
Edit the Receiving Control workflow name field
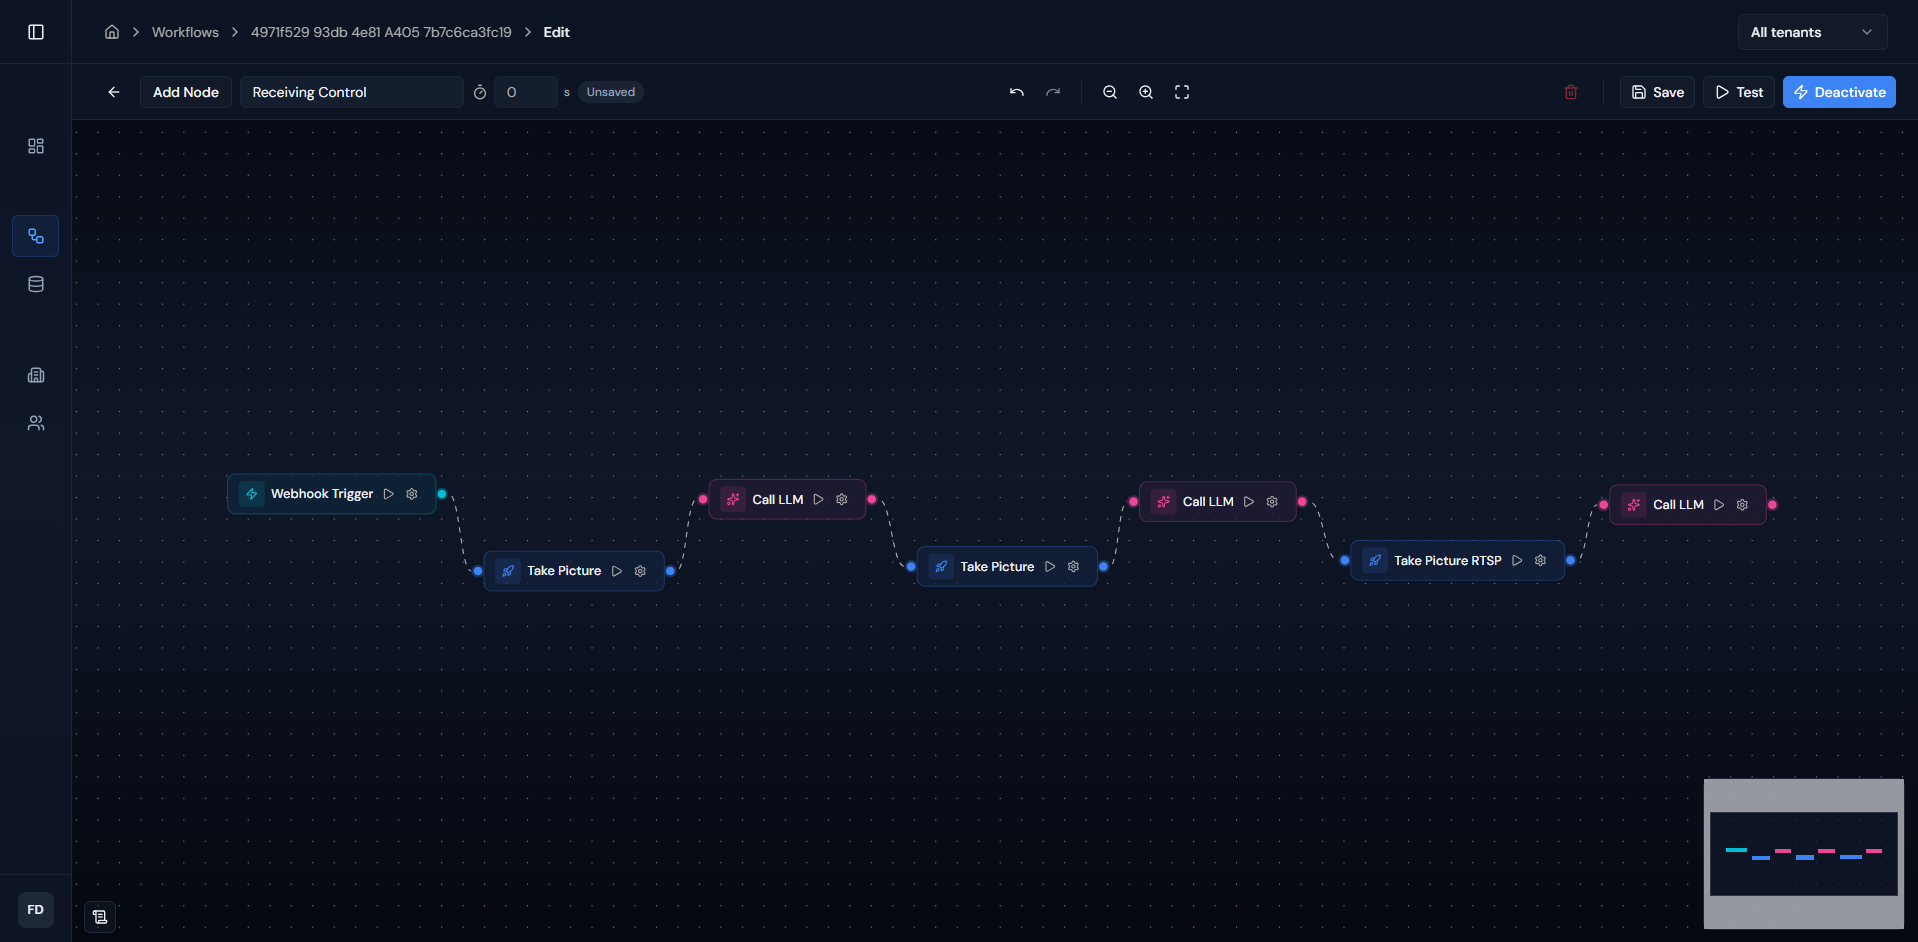[x=351, y=92]
